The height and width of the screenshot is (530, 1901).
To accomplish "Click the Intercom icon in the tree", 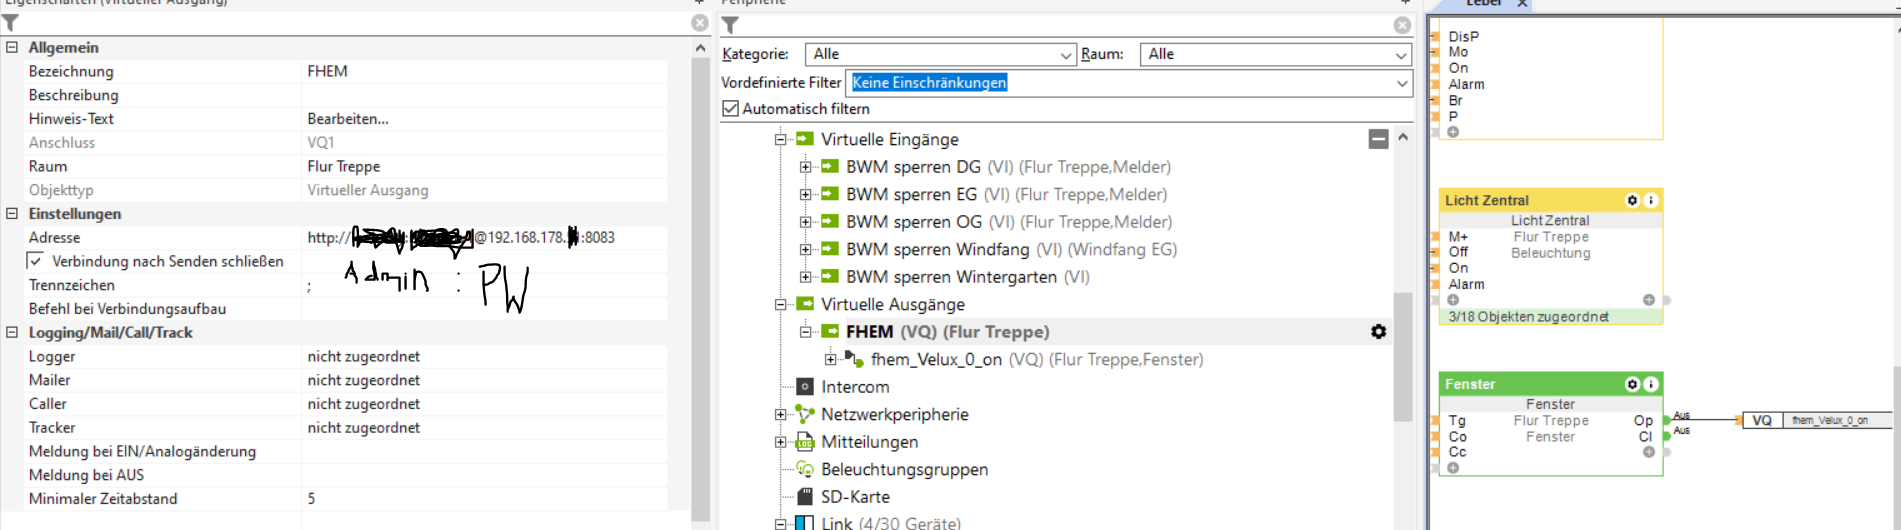I will coord(805,386).
